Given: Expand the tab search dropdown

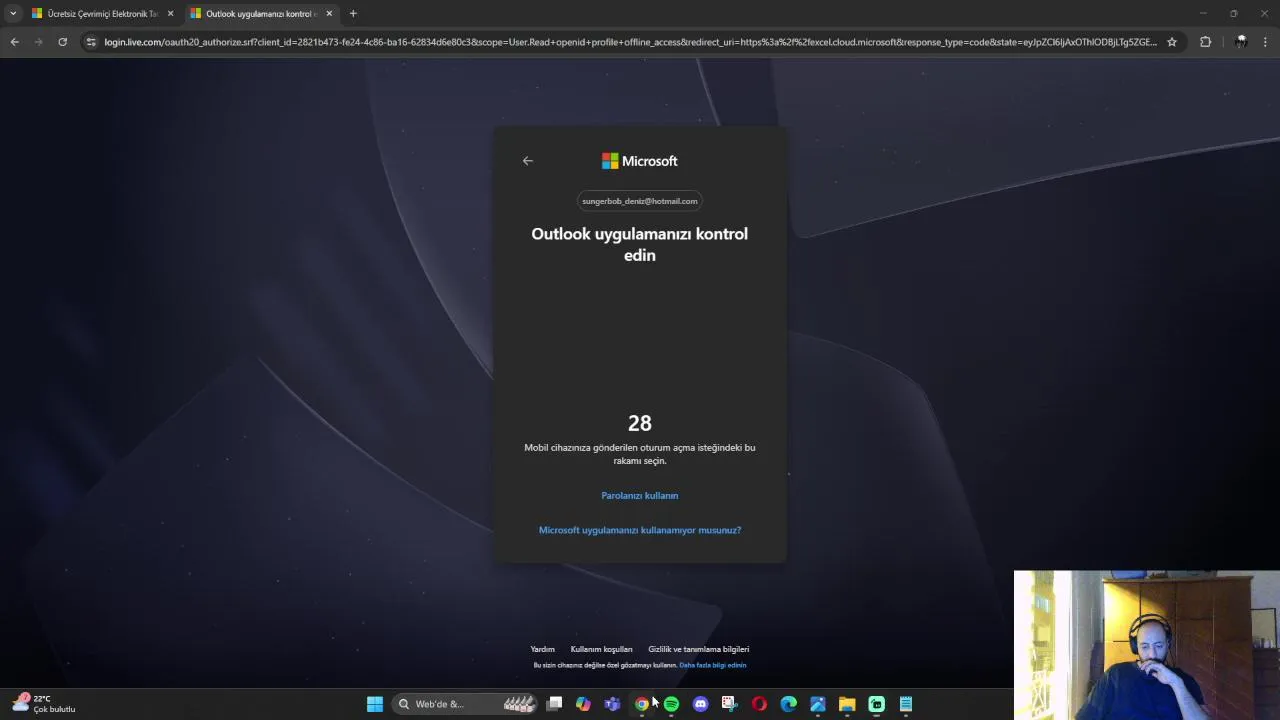Looking at the screenshot, I should pos(13,14).
